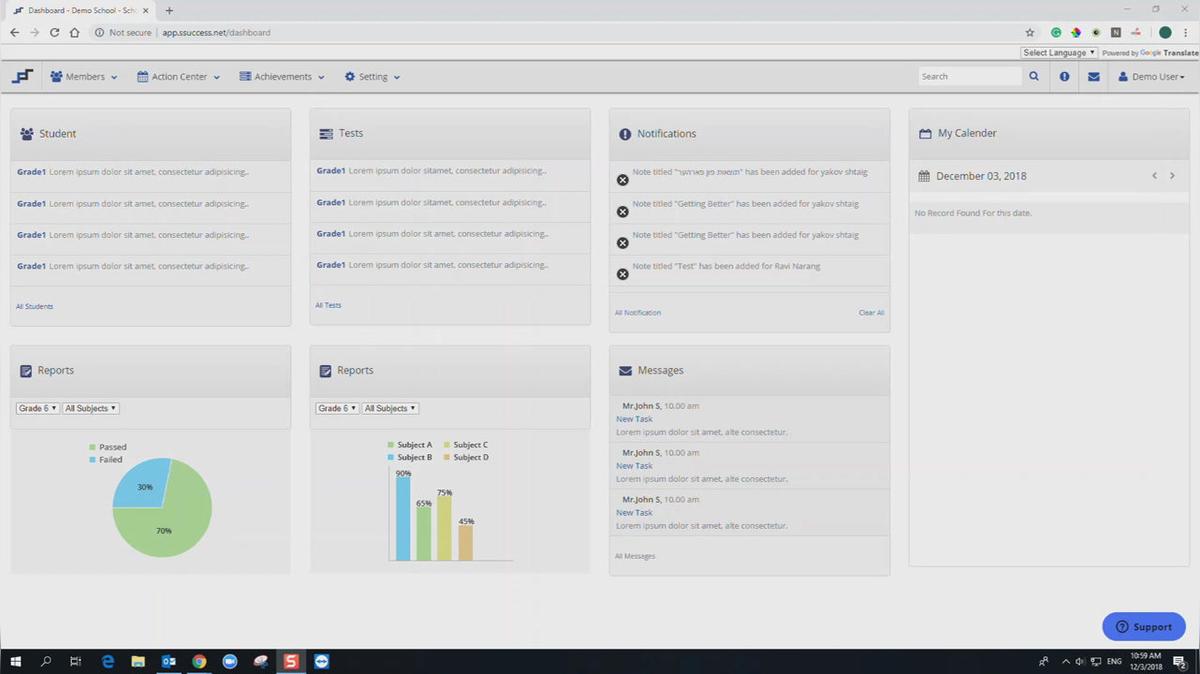Open the All Subjects dropdown above the bar chart
The width and height of the screenshot is (1200, 674).
390,408
